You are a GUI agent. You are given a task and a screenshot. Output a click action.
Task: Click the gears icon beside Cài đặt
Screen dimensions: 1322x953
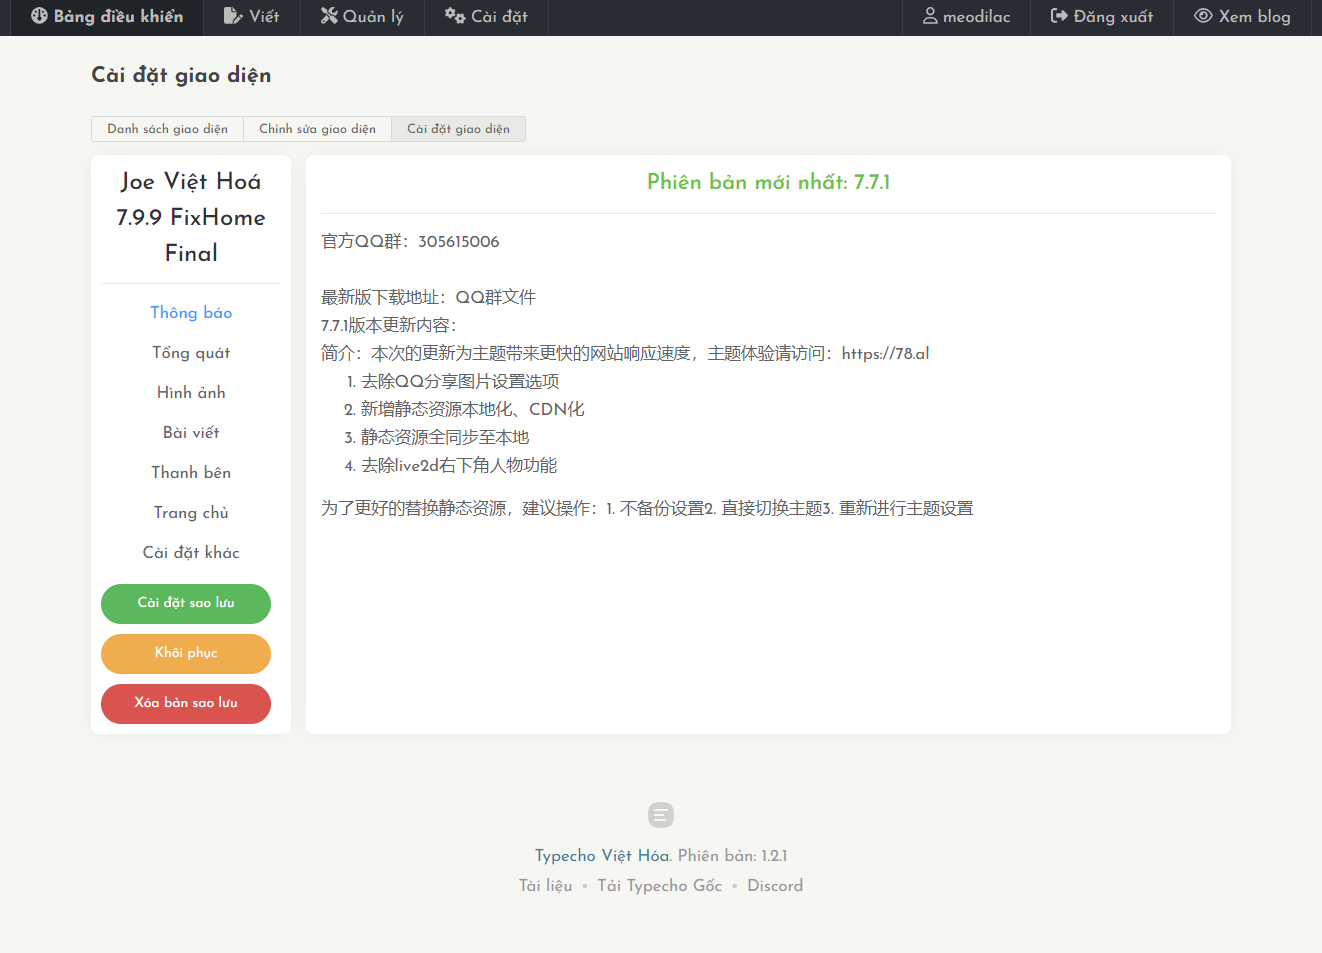click(x=455, y=16)
